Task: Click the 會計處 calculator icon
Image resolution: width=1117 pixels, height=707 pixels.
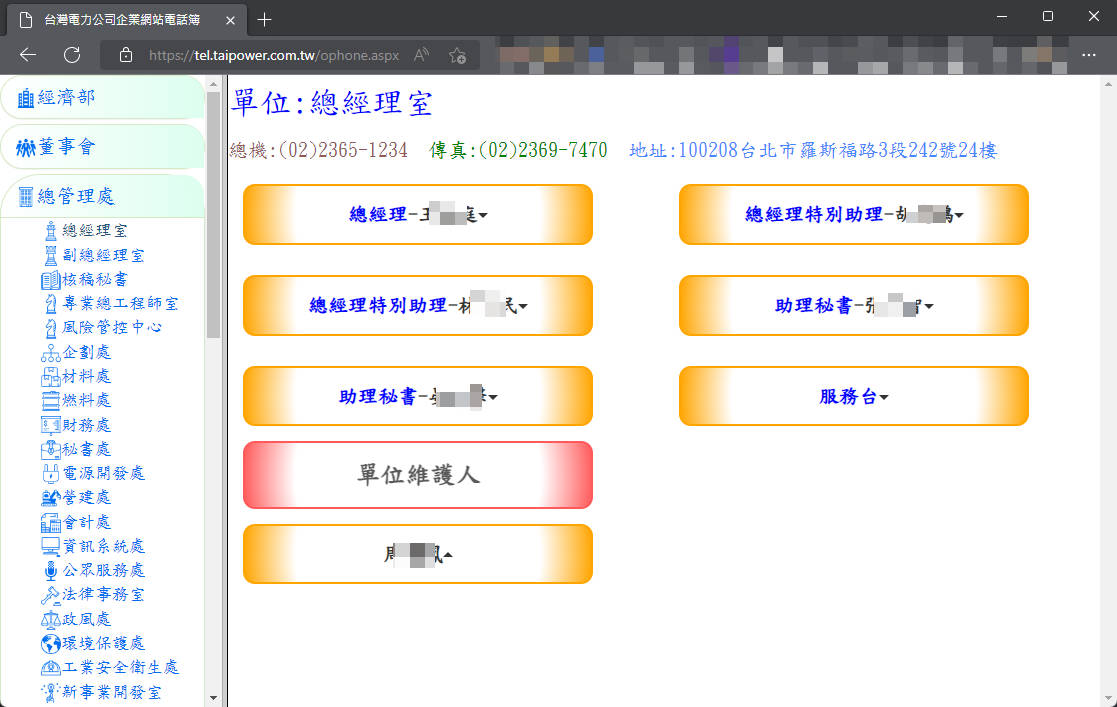Action: click(51, 522)
